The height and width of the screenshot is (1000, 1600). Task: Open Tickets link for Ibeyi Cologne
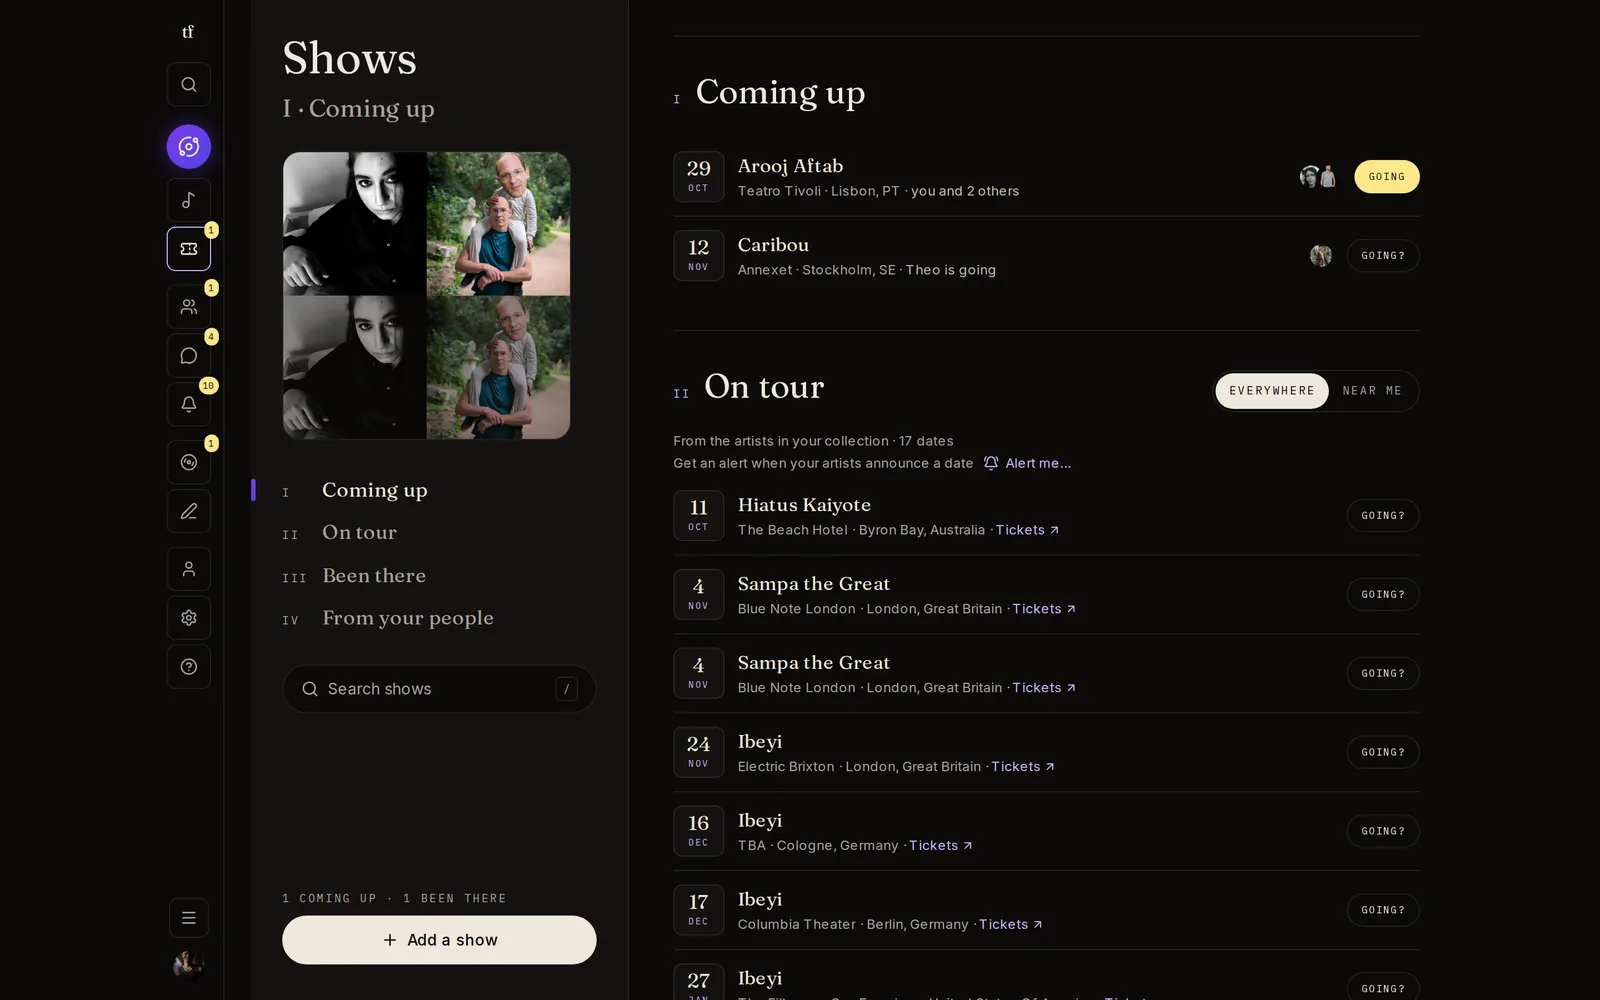point(940,846)
